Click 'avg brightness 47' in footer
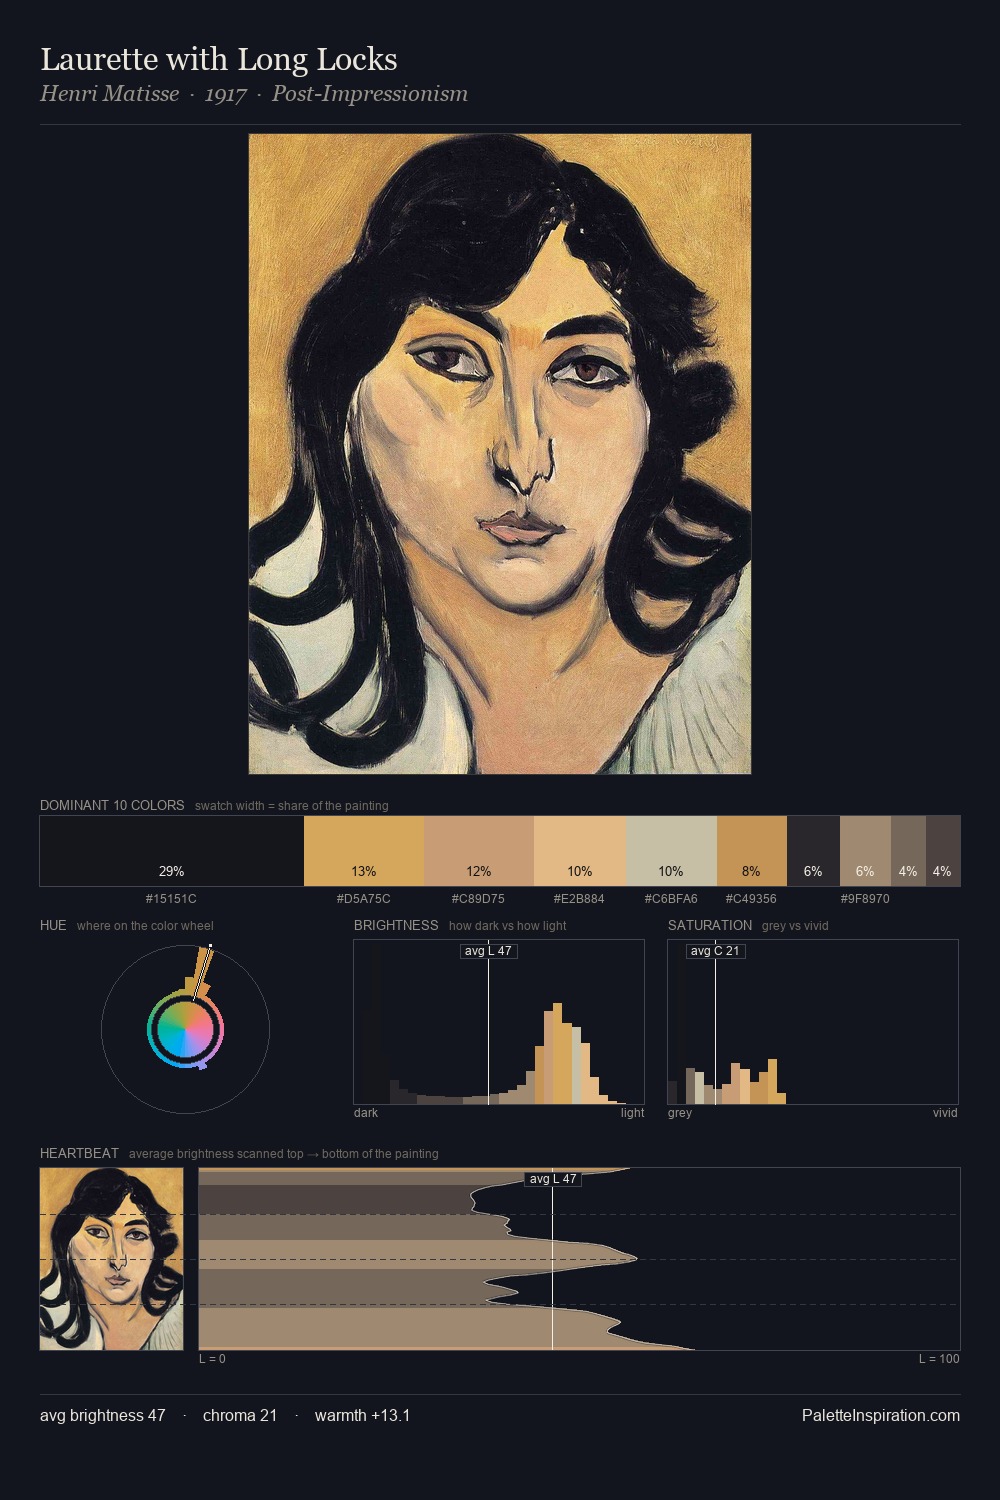1000x1500 pixels. point(103,1415)
